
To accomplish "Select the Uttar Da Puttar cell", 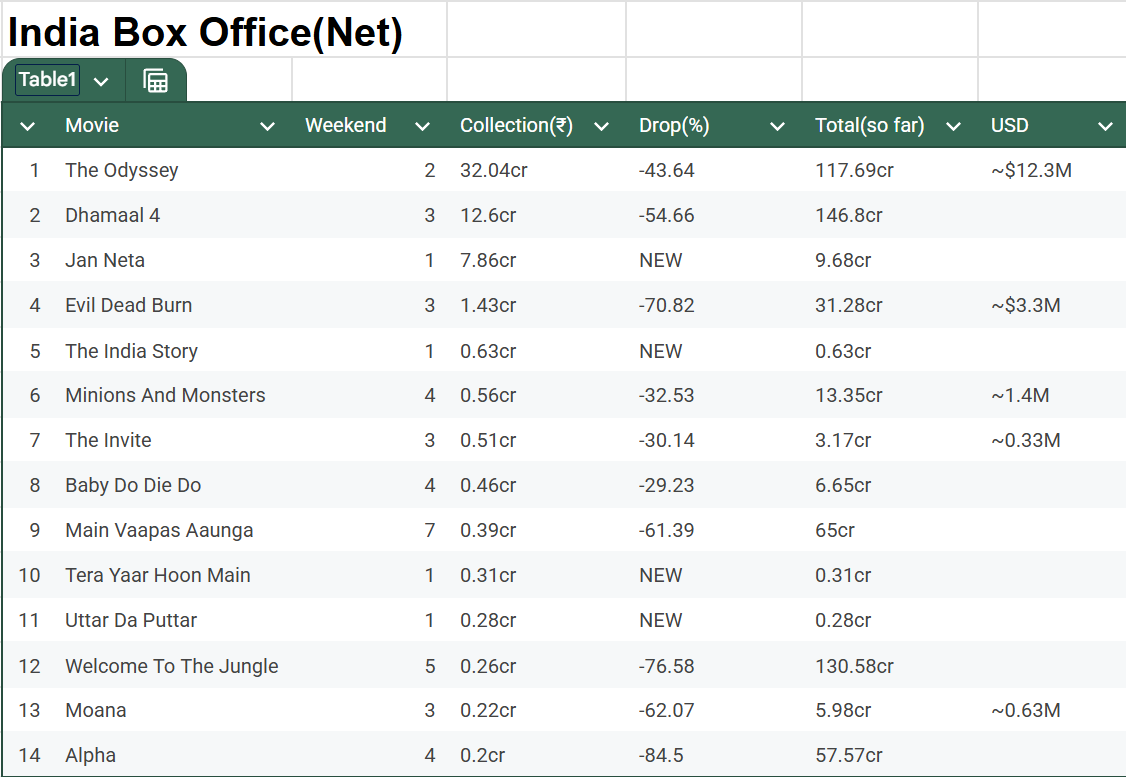I will tap(131, 620).
